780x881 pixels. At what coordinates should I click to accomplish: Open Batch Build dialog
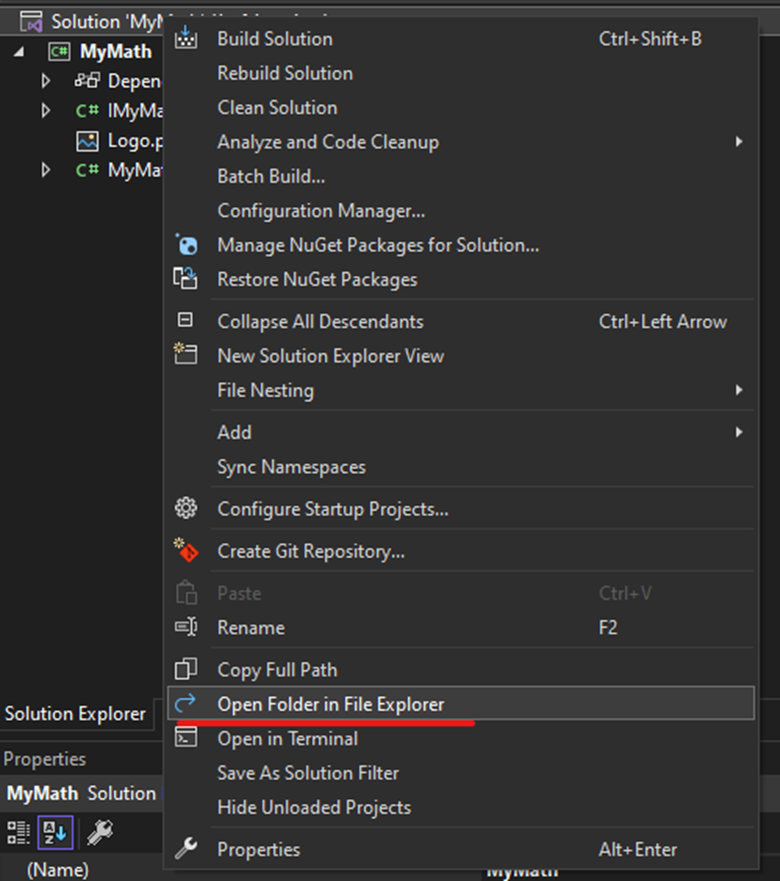point(461,176)
